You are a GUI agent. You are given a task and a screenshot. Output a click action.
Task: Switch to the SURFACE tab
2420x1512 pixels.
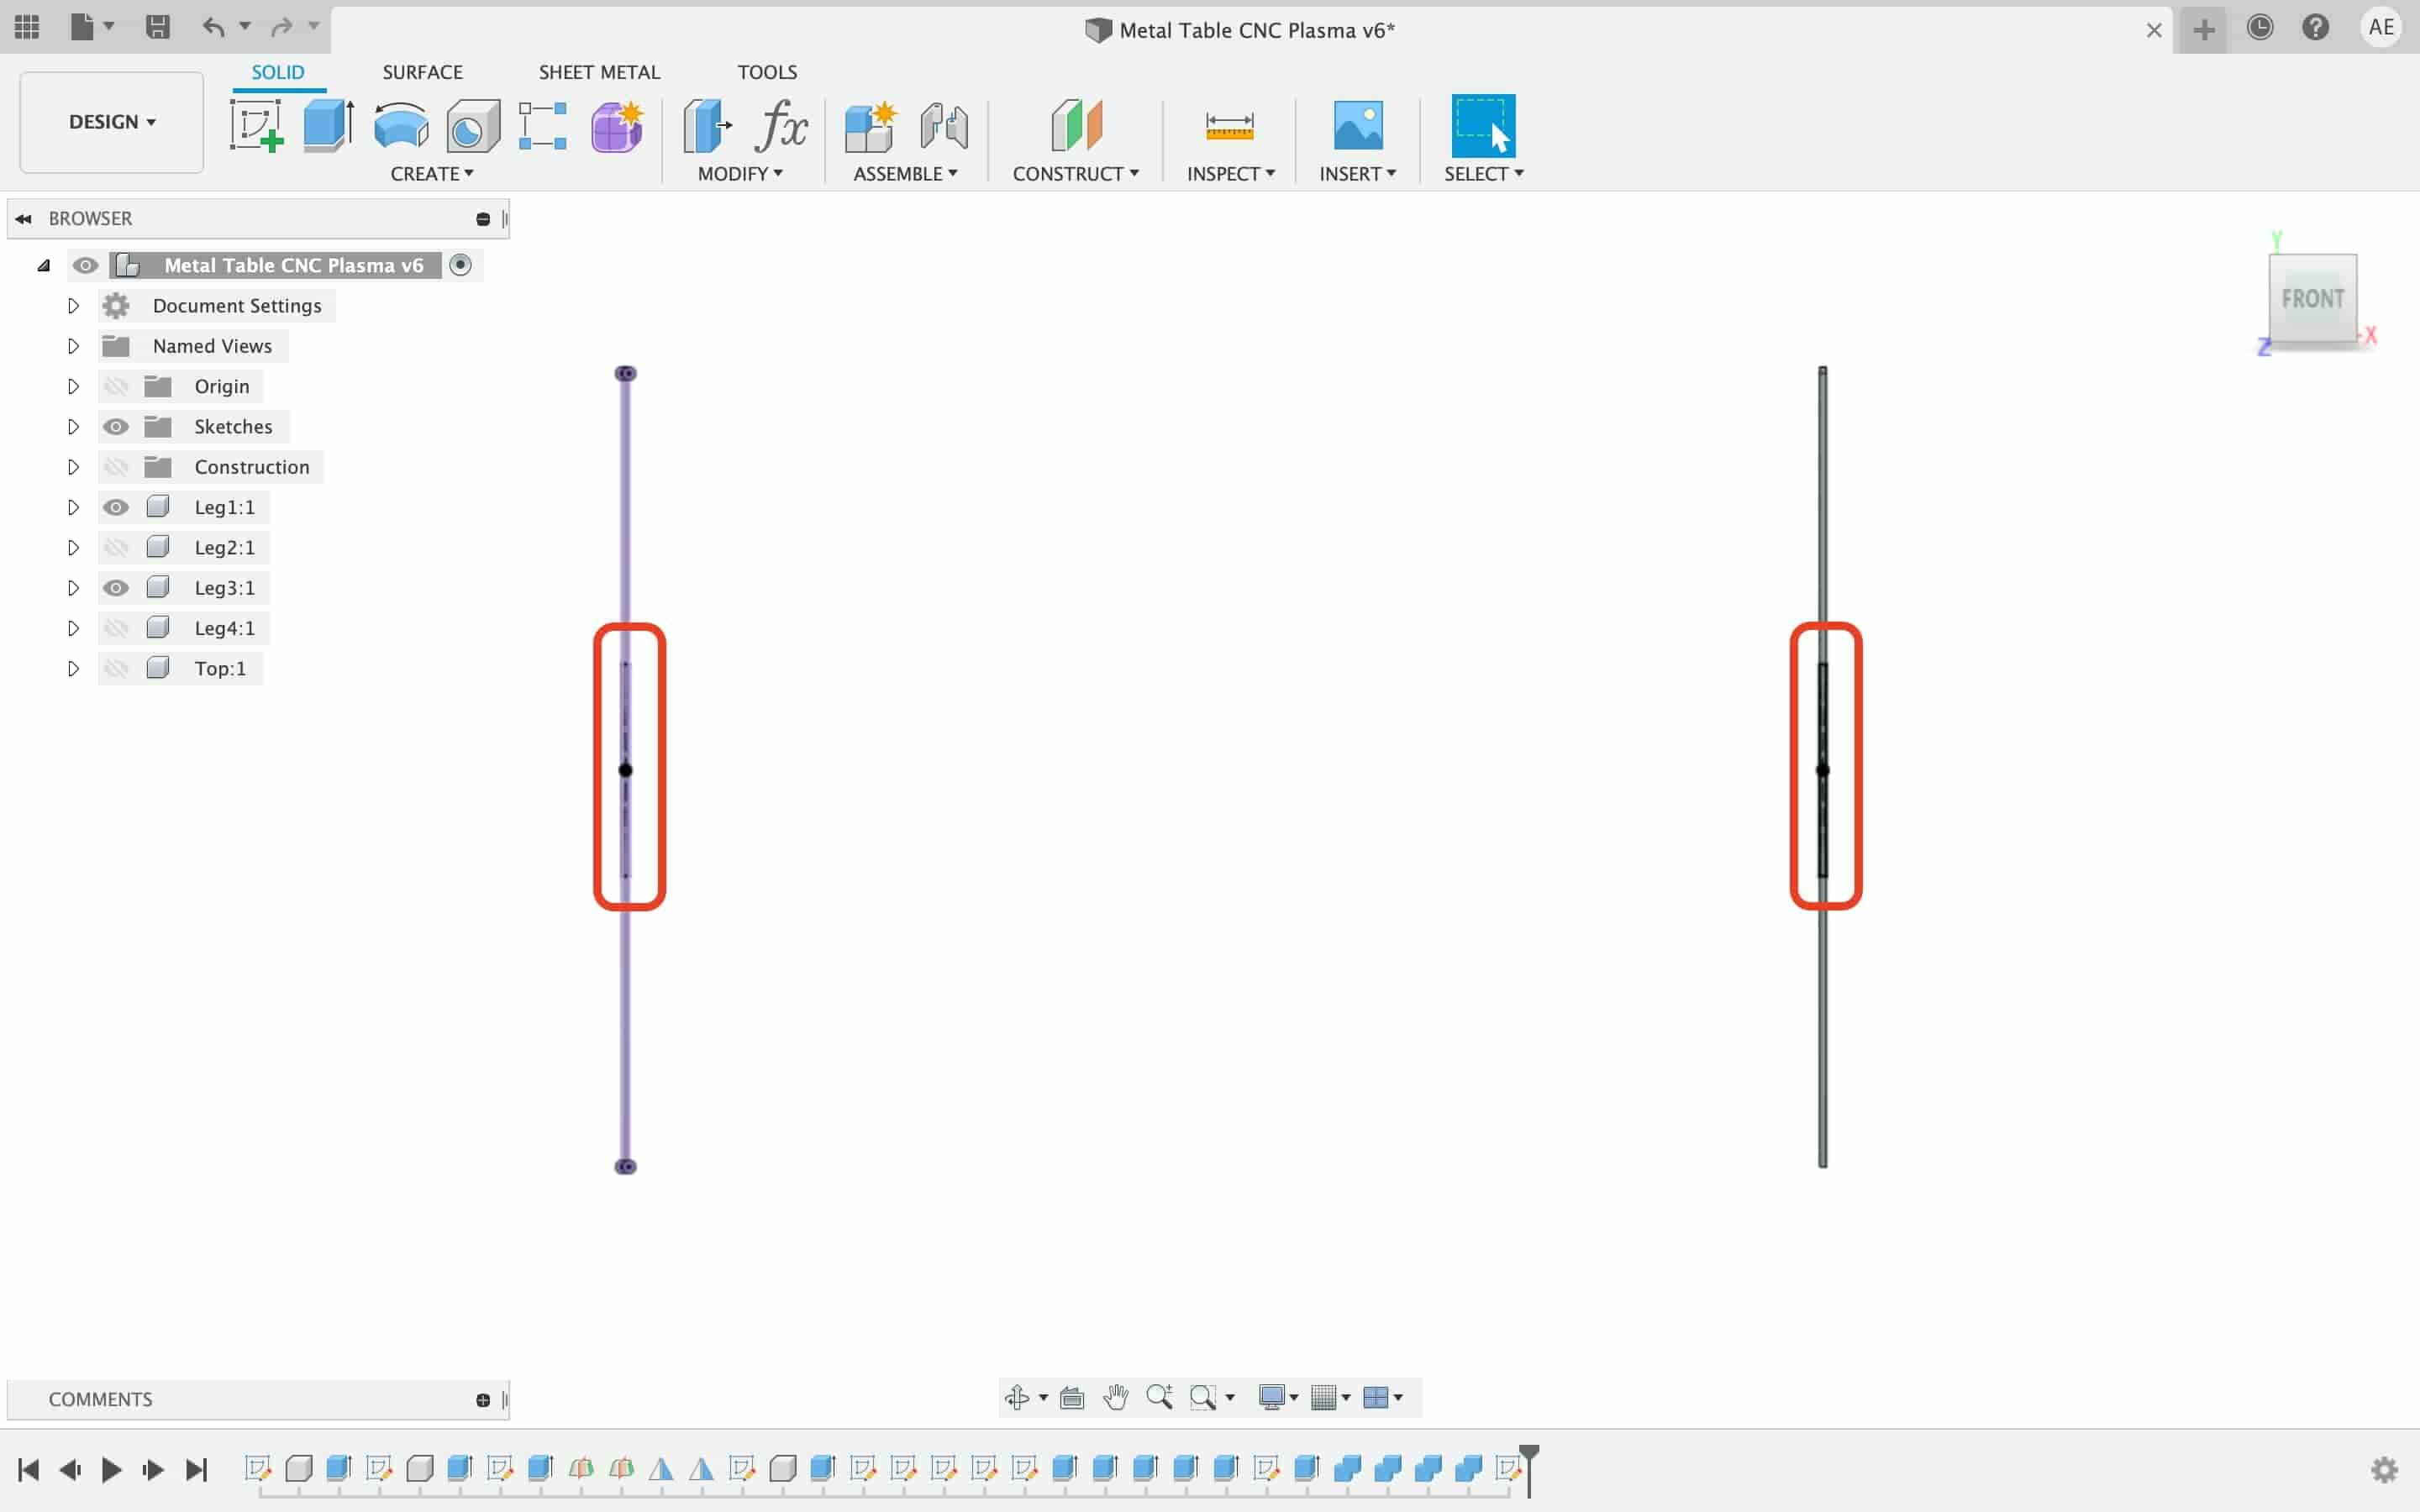(422, 71)
